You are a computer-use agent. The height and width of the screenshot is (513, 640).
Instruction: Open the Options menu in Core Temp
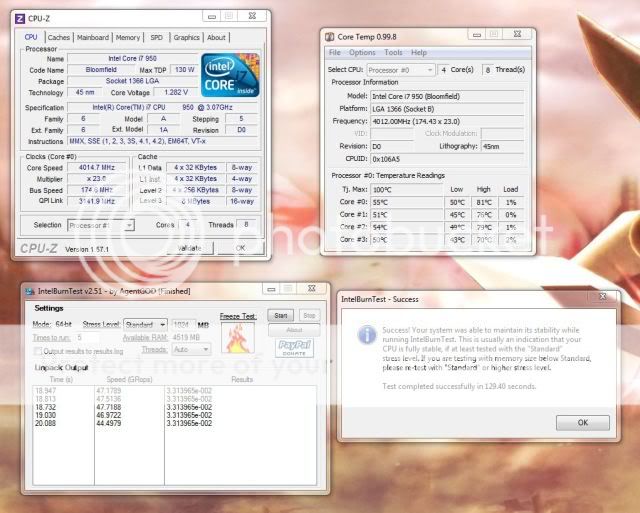[362, 53]
